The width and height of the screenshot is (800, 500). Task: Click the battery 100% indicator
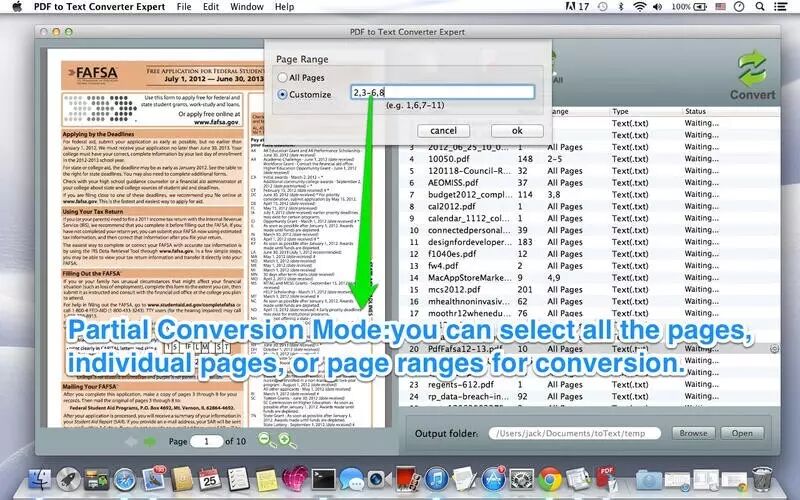[x=688, y=7]
